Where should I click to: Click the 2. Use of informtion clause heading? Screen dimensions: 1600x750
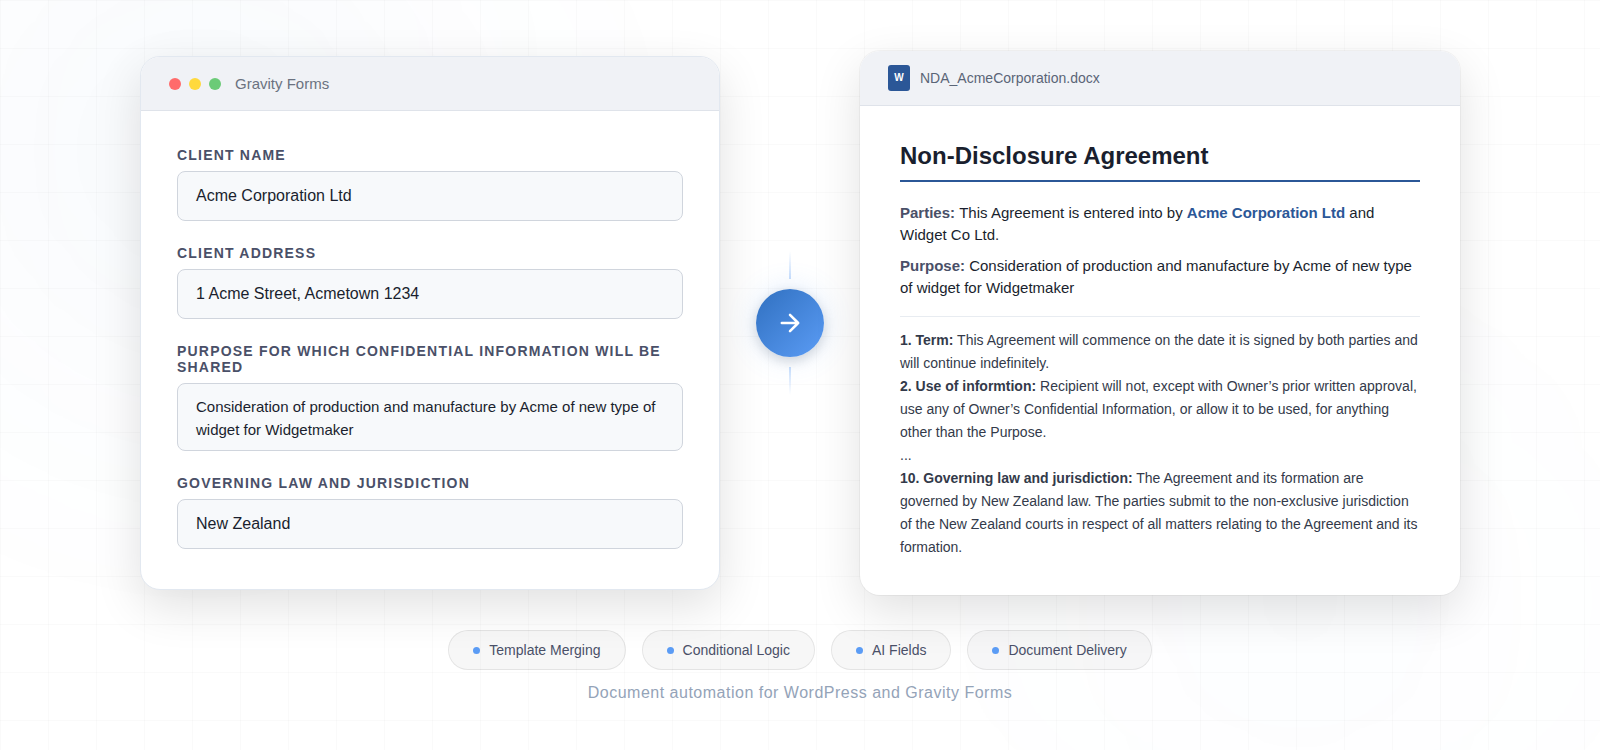click(x=967, y=386)
